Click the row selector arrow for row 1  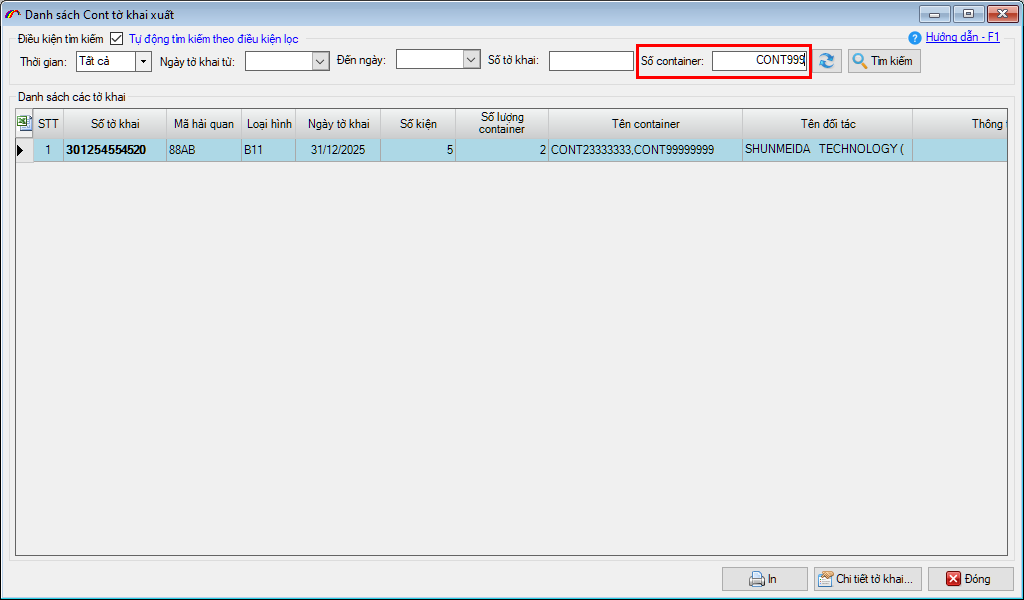tap(21, 150)
